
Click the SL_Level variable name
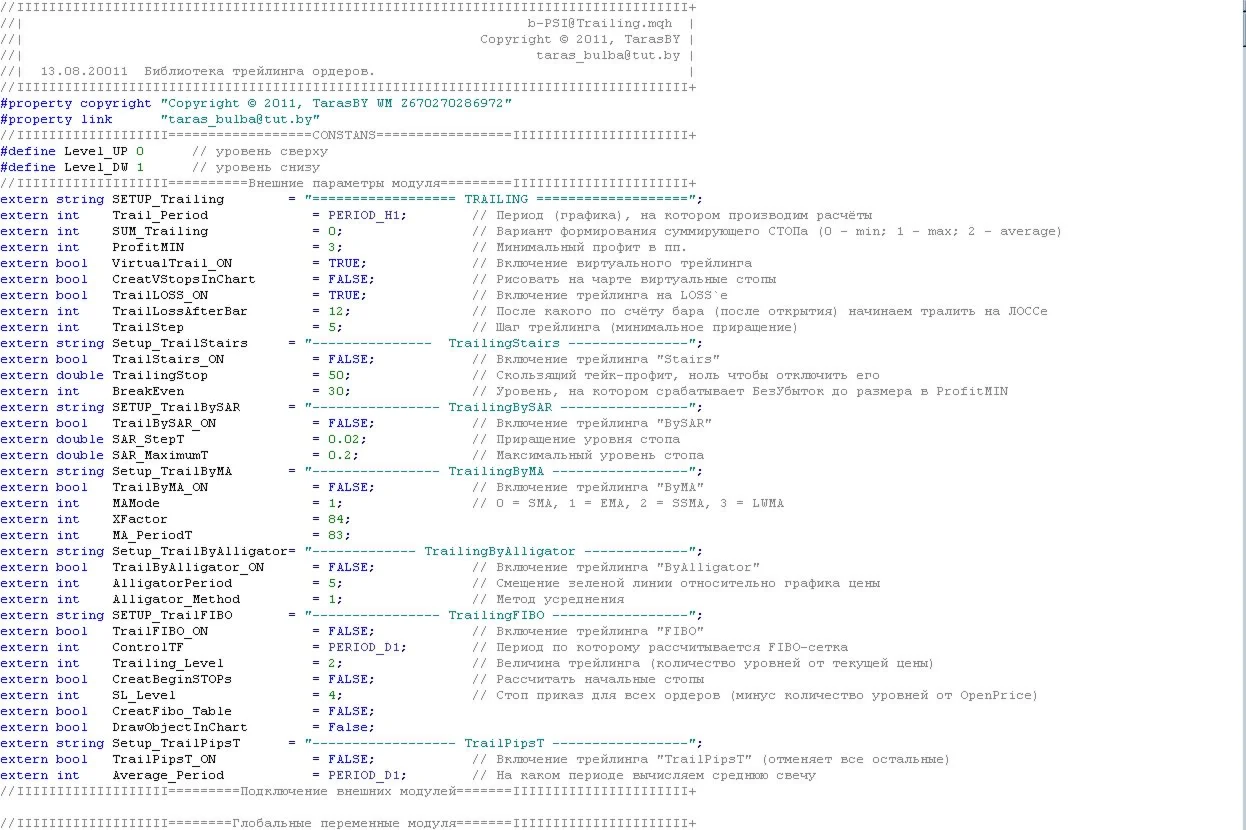tap(144, 695)
